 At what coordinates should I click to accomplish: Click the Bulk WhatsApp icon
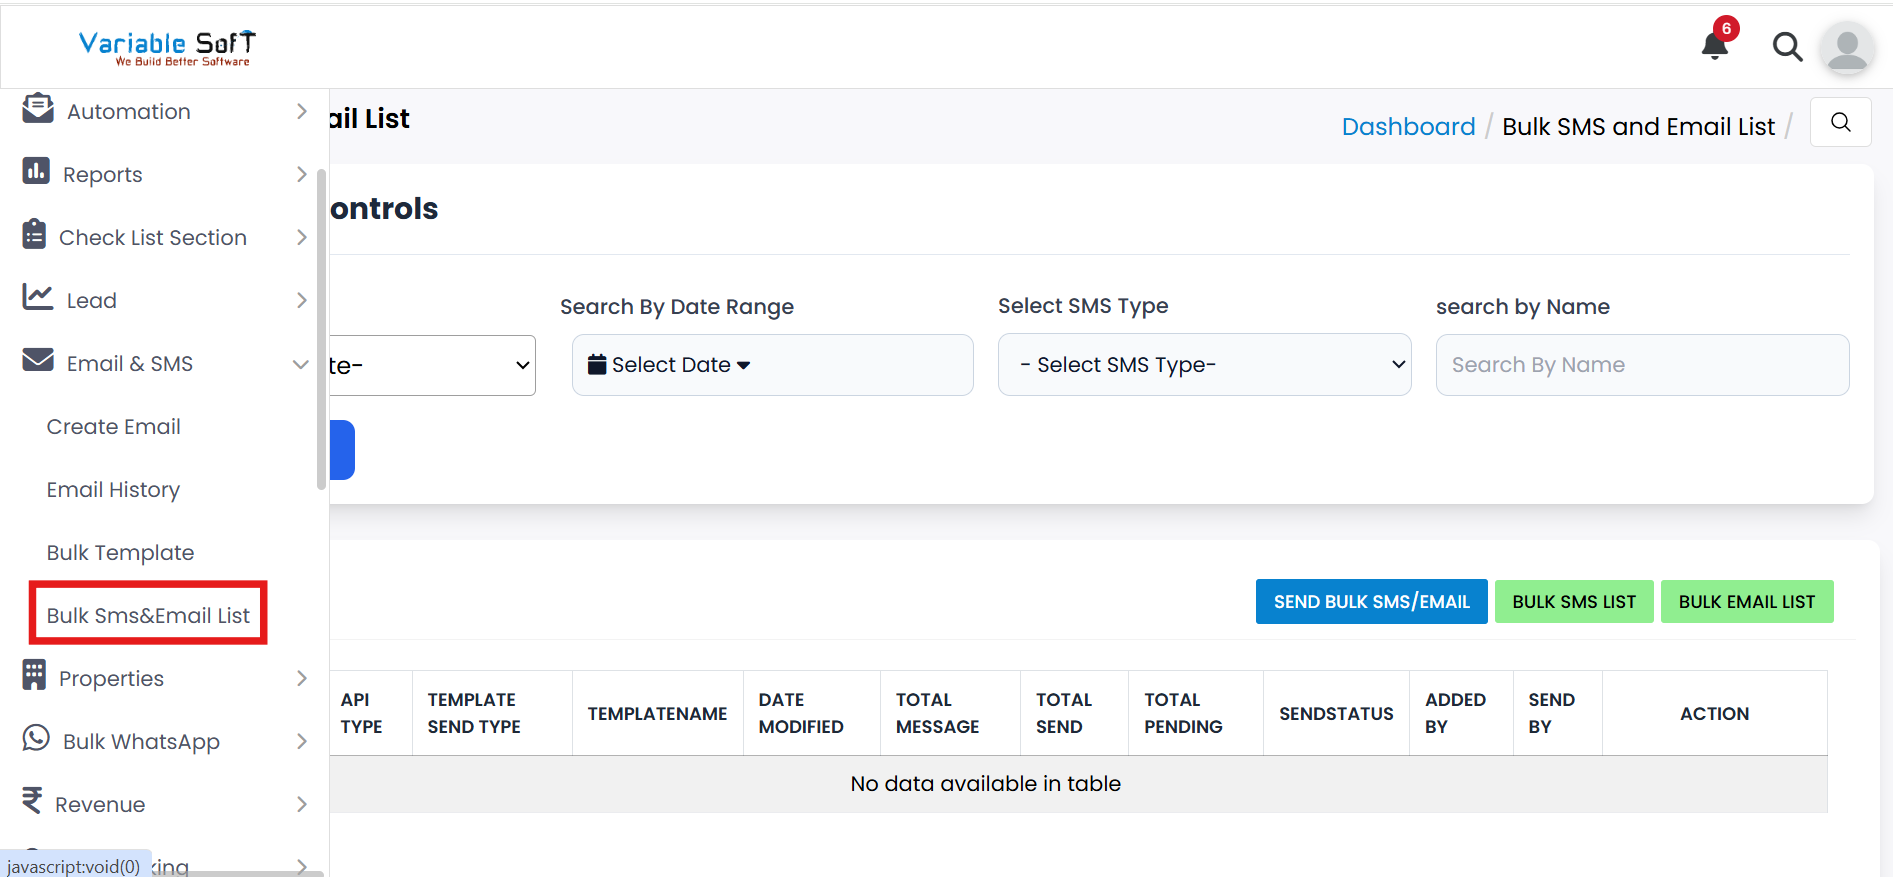coord(36,739)
